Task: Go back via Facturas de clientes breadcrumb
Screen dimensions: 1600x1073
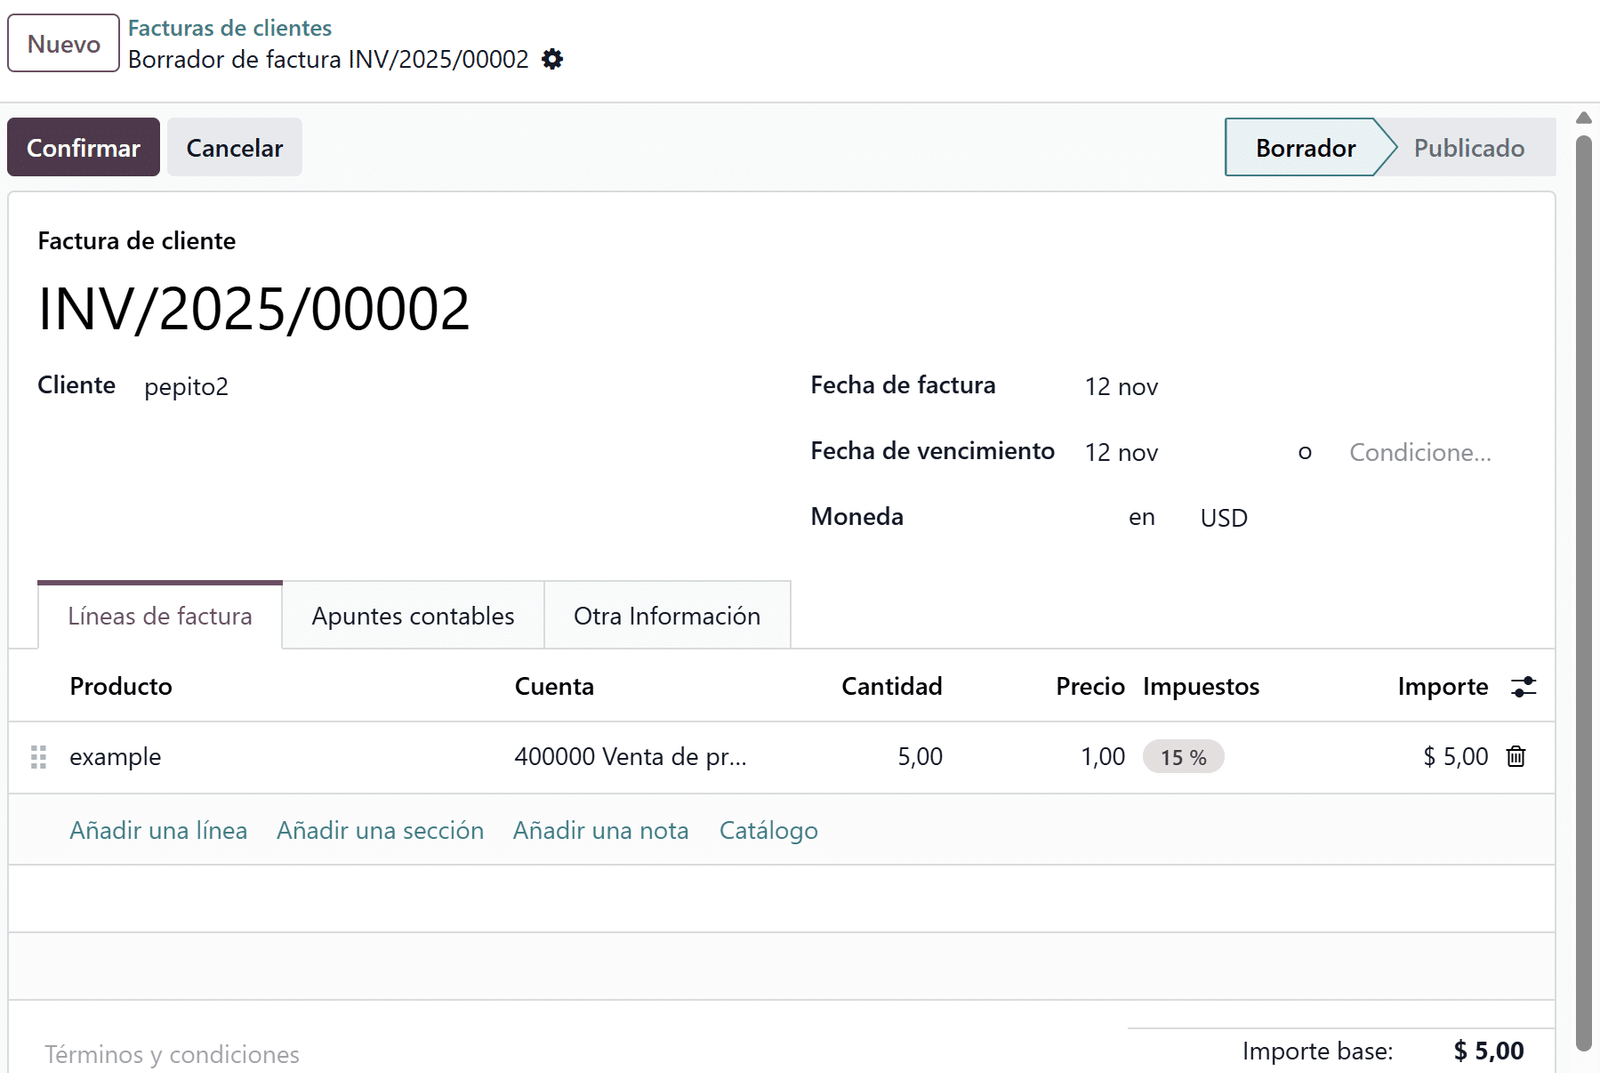Action: (x=230, y=27)
